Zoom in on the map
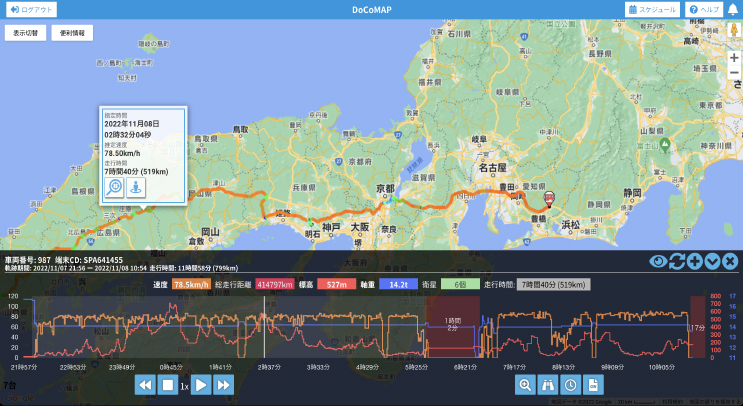This screenshot has height=406, width=743. [733, 59]
